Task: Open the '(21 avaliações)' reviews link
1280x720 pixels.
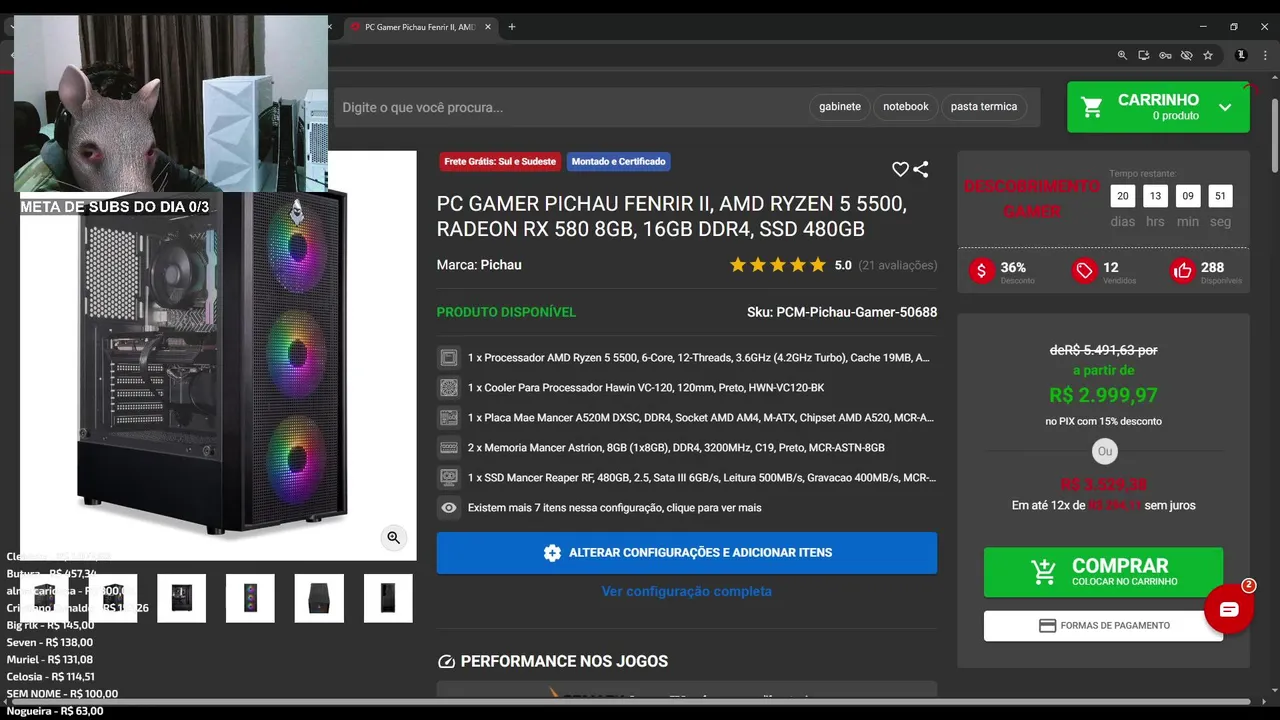Action: coord(898,265)
